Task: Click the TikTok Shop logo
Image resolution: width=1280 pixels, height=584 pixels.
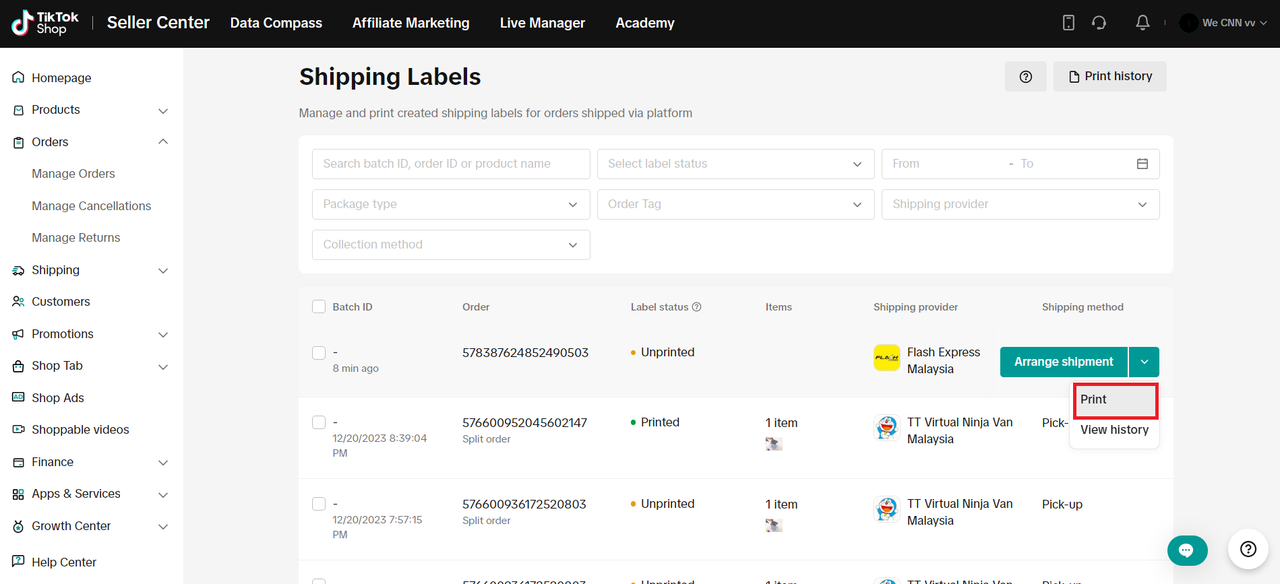Action: point(46,23)
